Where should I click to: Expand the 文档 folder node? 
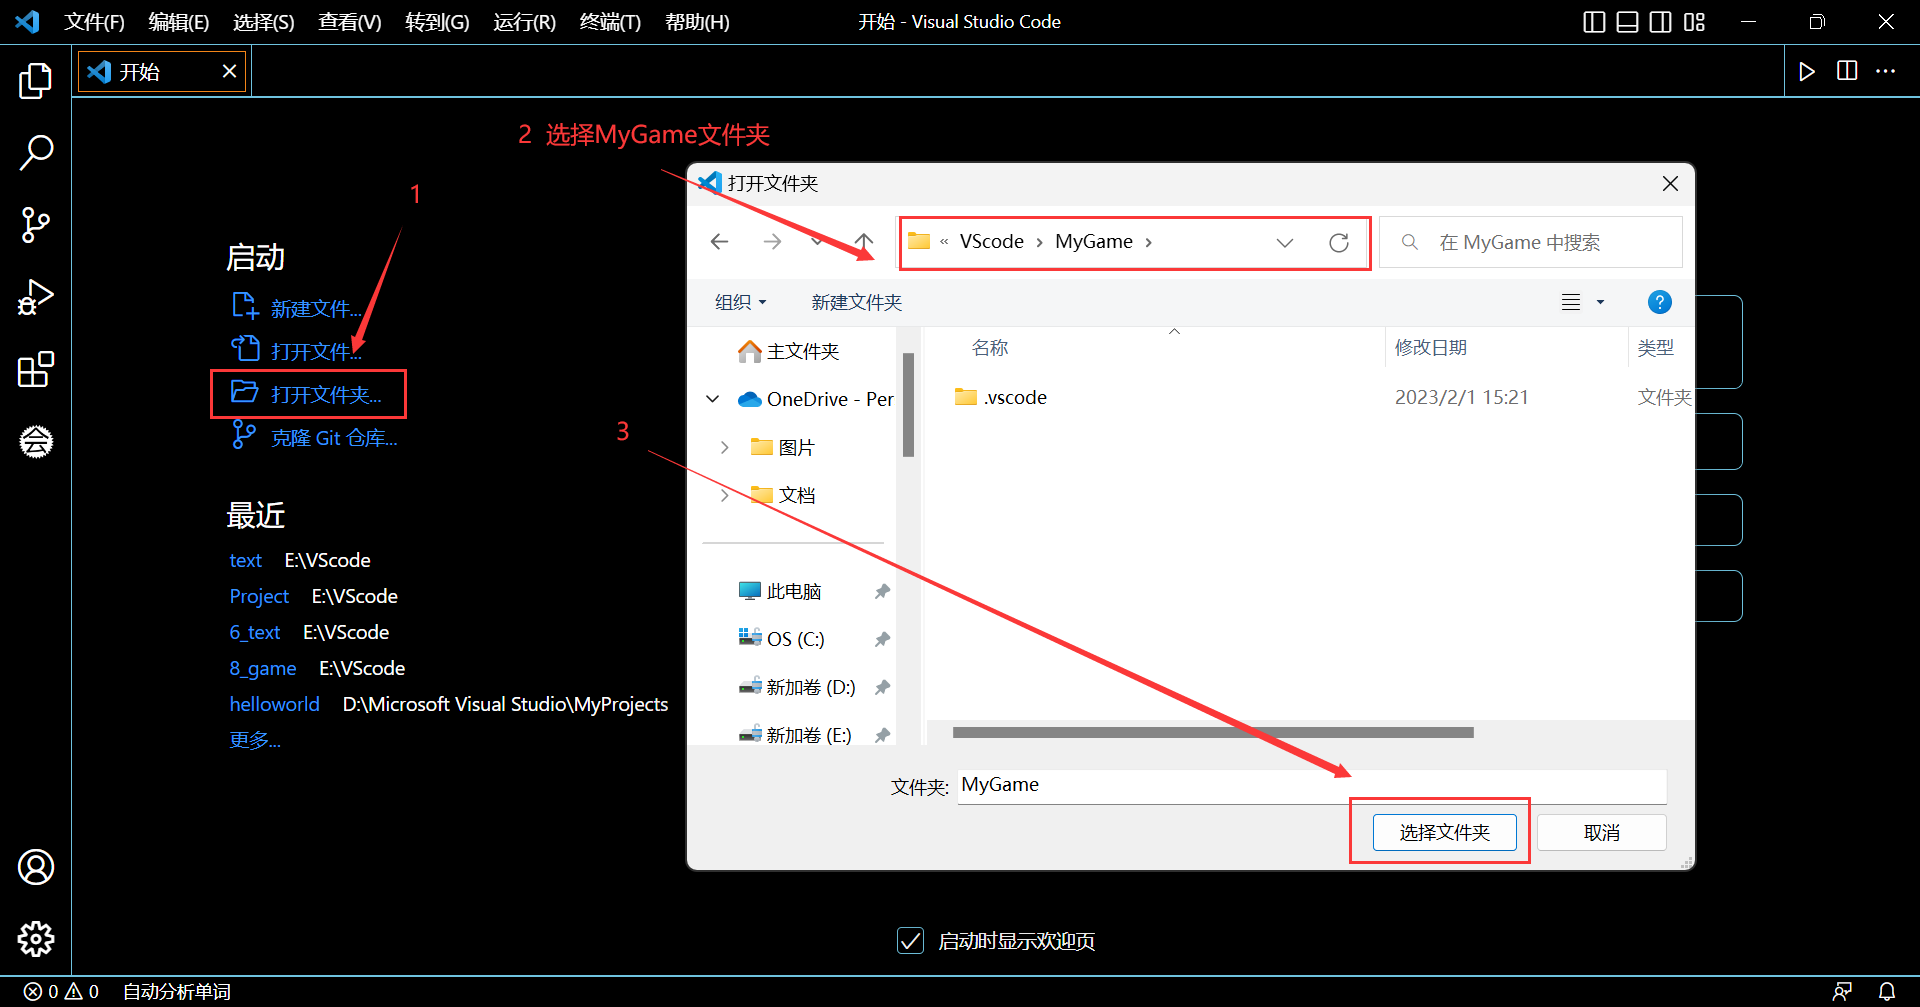point(725,495)
